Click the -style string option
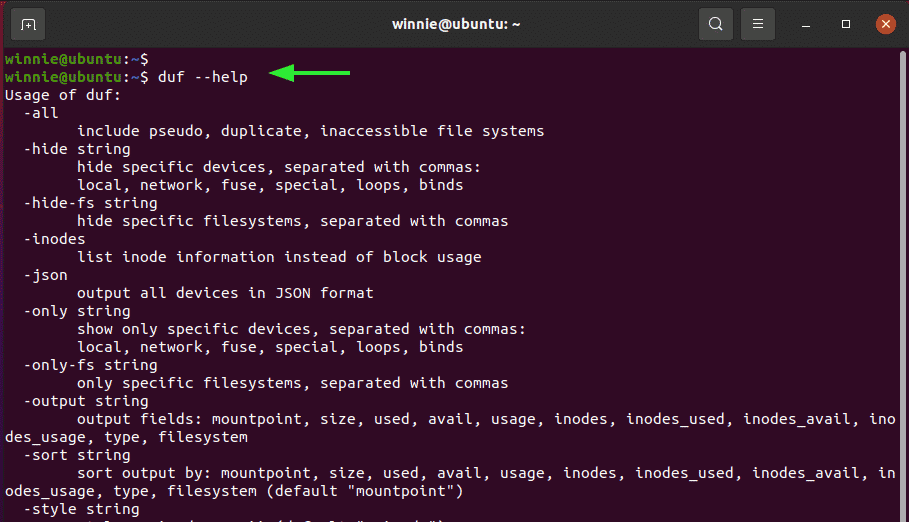Screen dimensions: 909x522 82,509
